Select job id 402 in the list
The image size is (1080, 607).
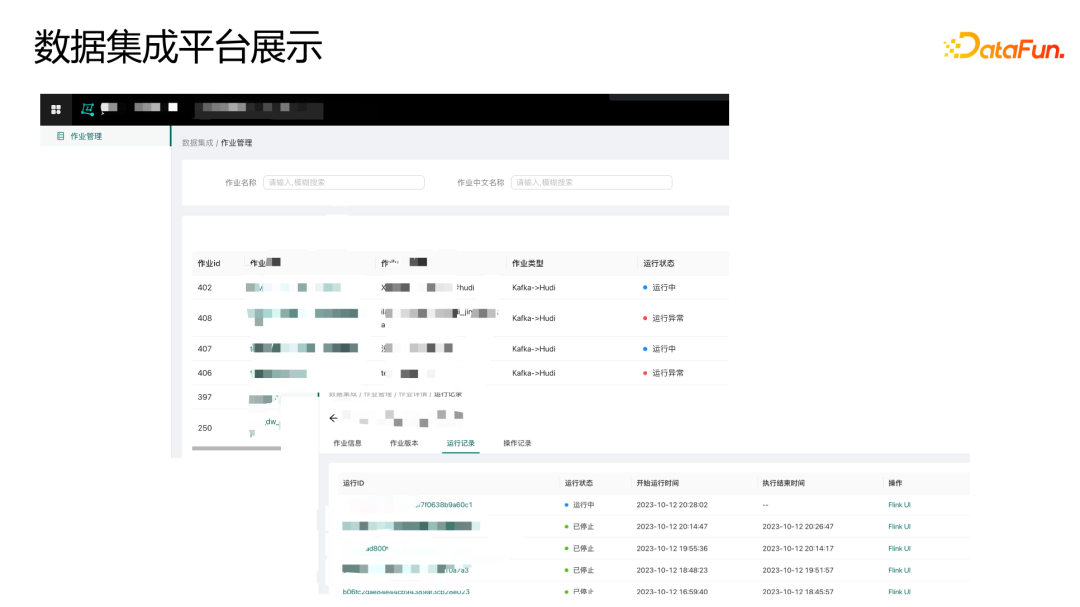point(205,288)
